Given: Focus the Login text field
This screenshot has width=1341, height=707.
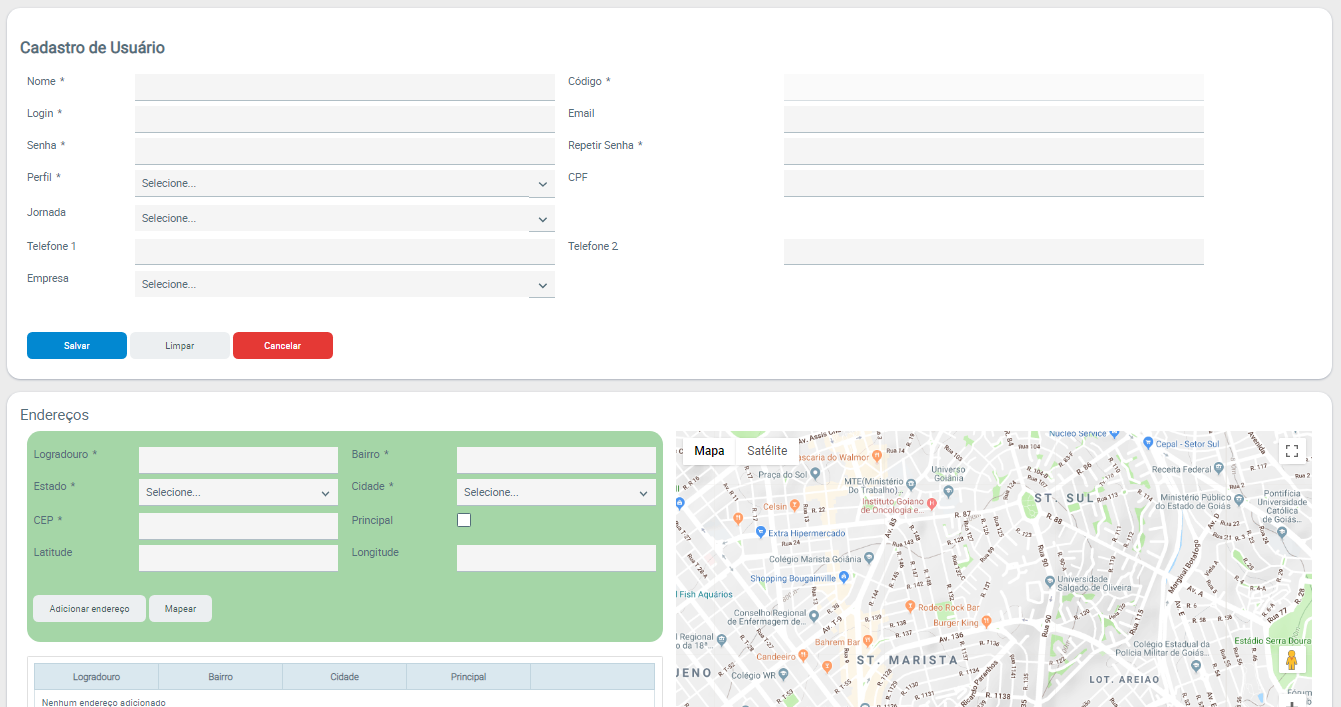Looking at the screenshot, I should [344, 119].
